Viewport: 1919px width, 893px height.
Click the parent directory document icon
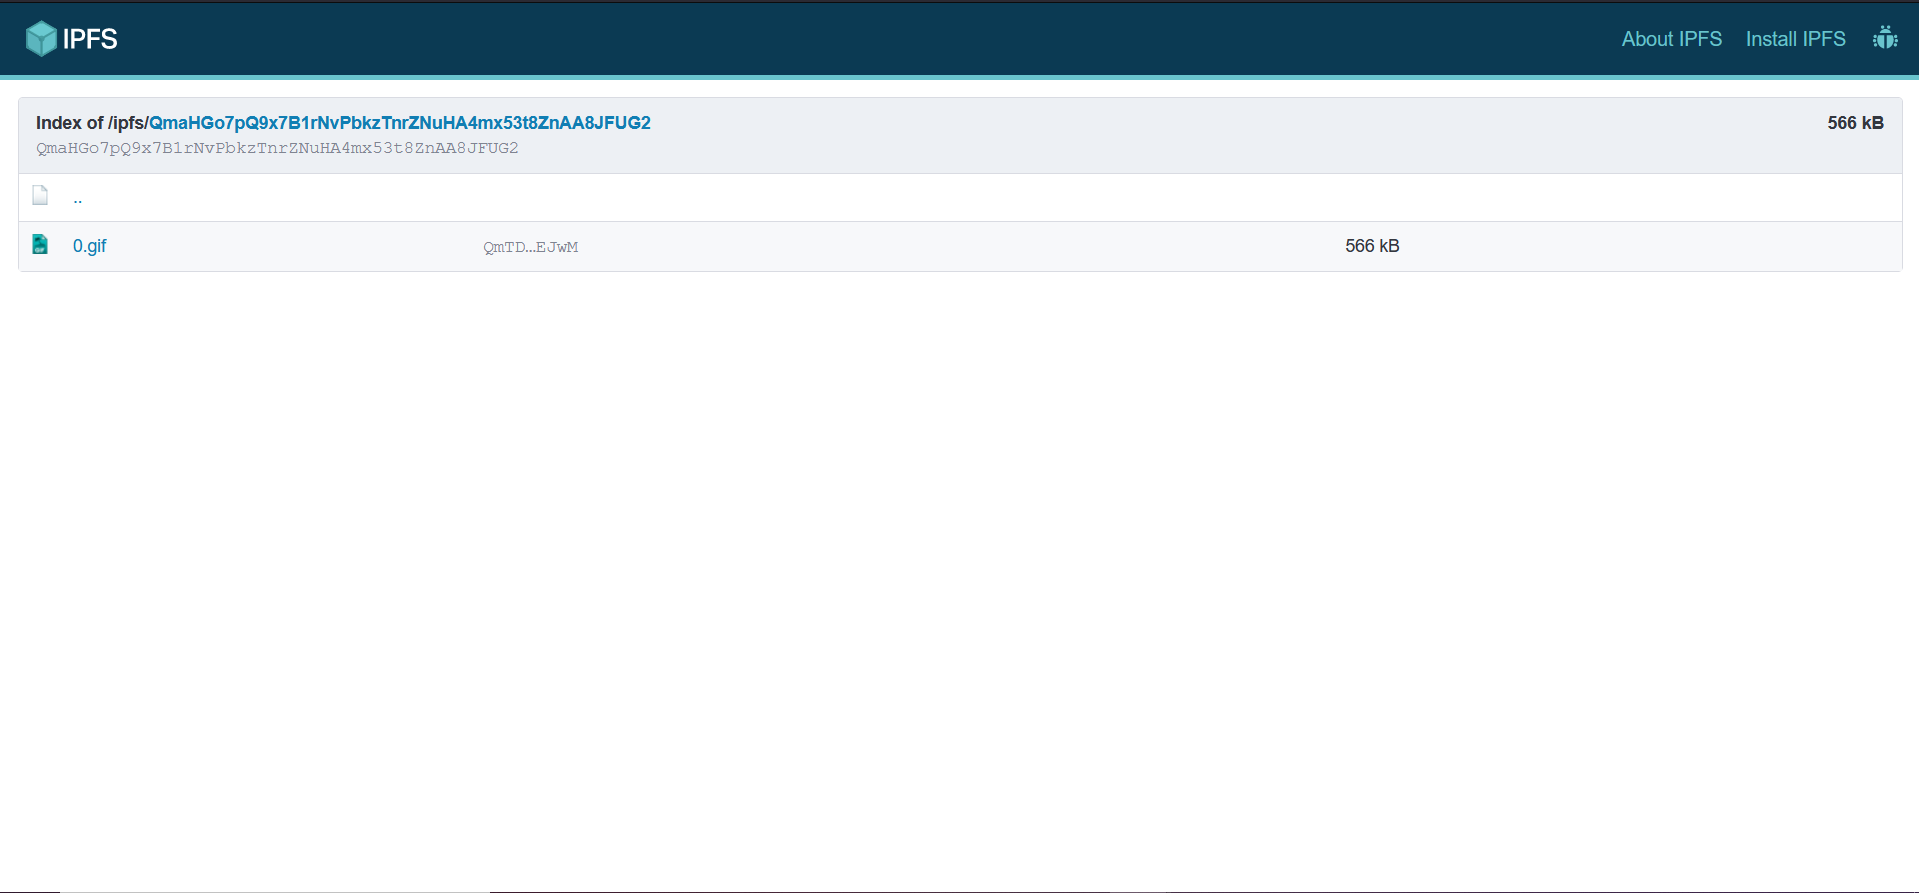tap(40, 195)
